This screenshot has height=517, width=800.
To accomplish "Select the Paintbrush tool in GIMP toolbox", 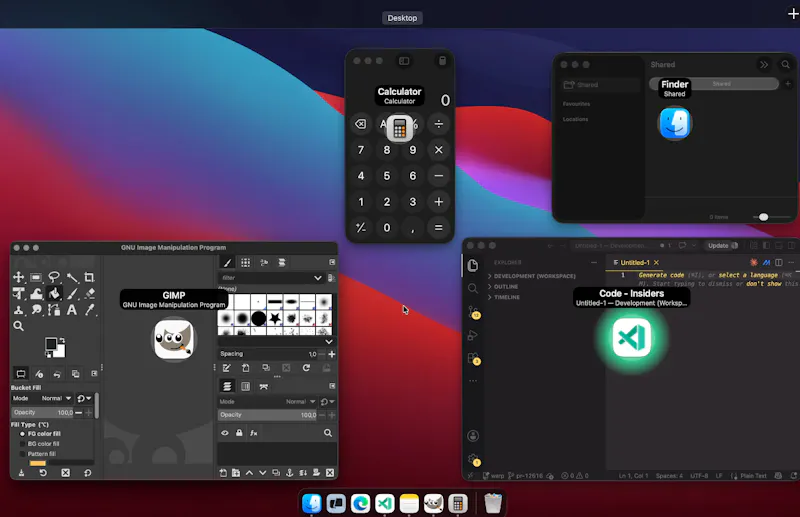I will (x=72, y=293).
